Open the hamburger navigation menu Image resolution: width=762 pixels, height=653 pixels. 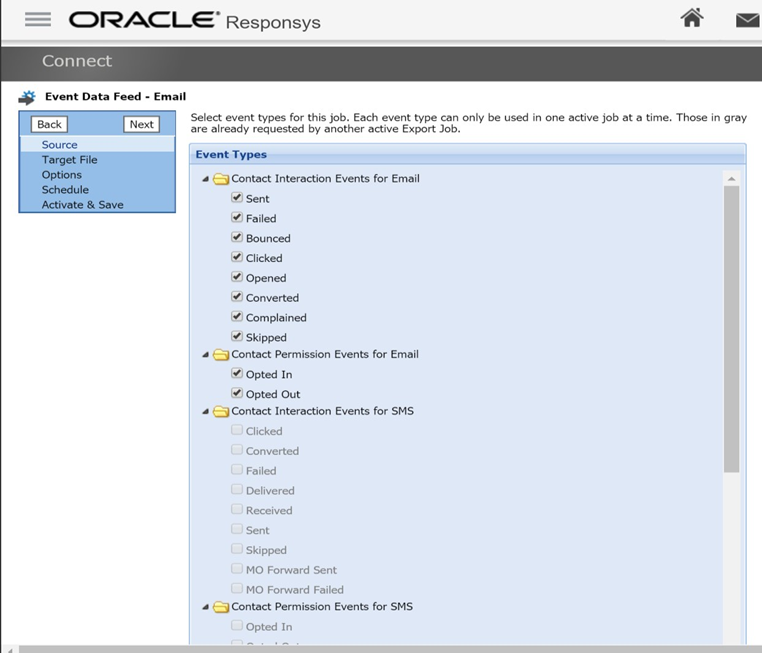pos(37,20)
